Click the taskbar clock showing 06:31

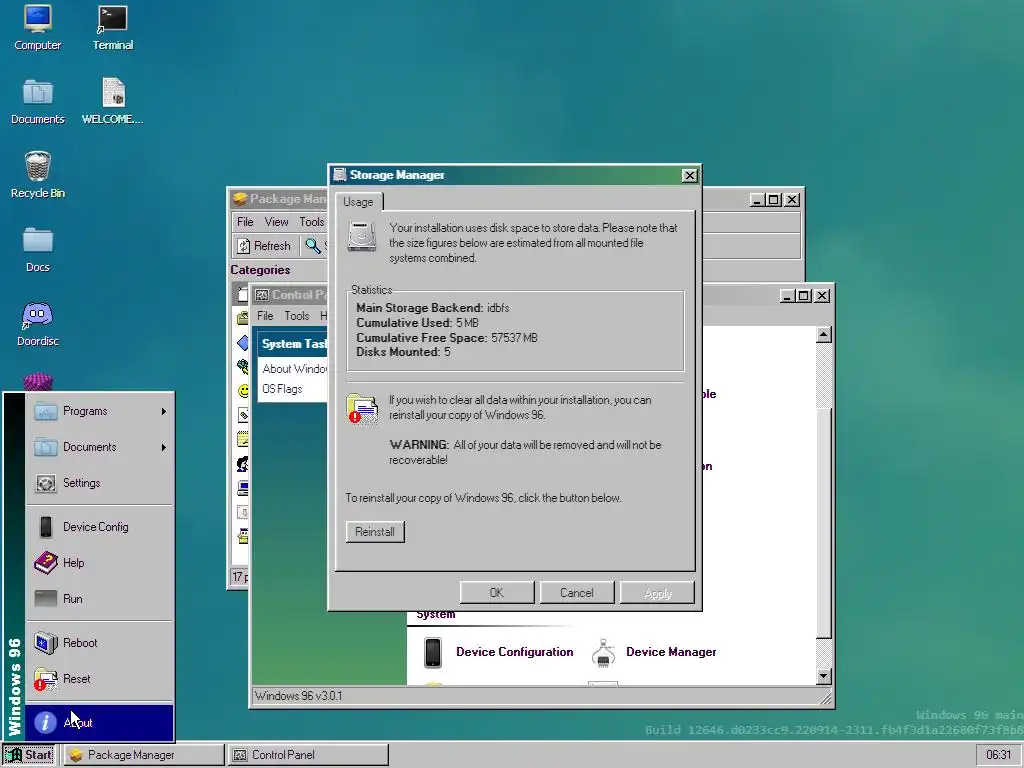[998, 755]
